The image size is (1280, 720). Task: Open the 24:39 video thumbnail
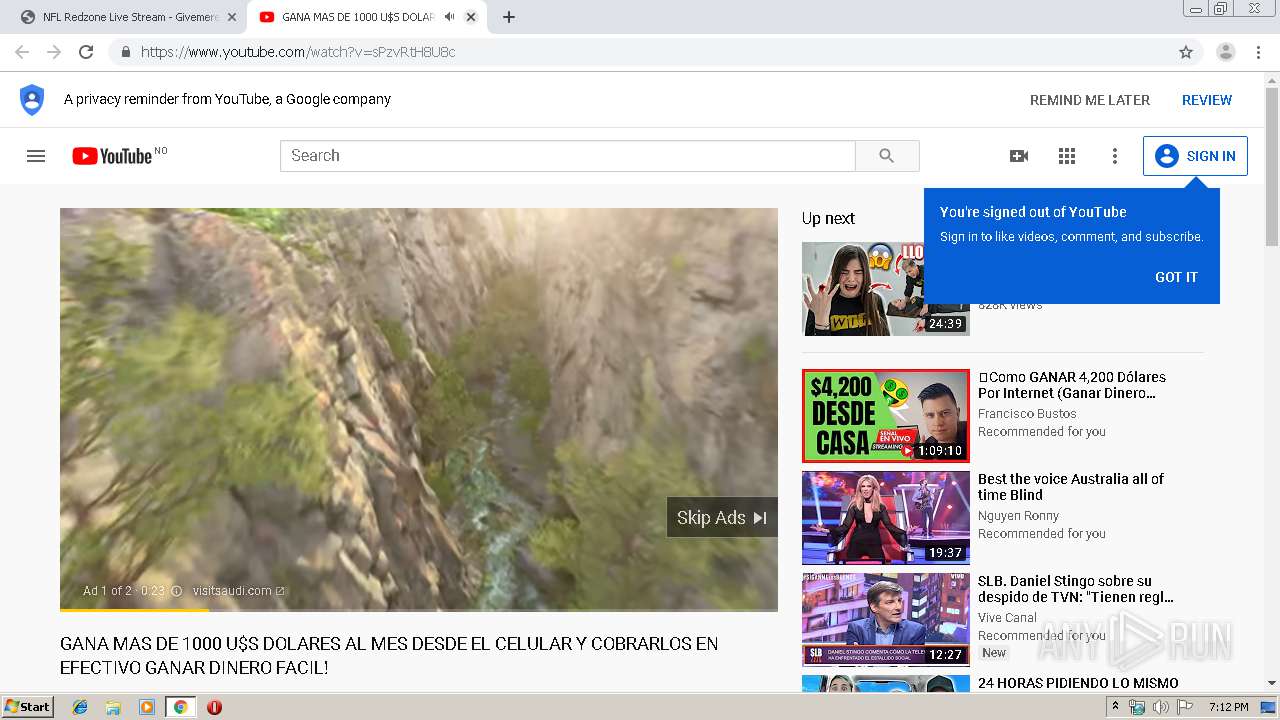pos(885,289)
